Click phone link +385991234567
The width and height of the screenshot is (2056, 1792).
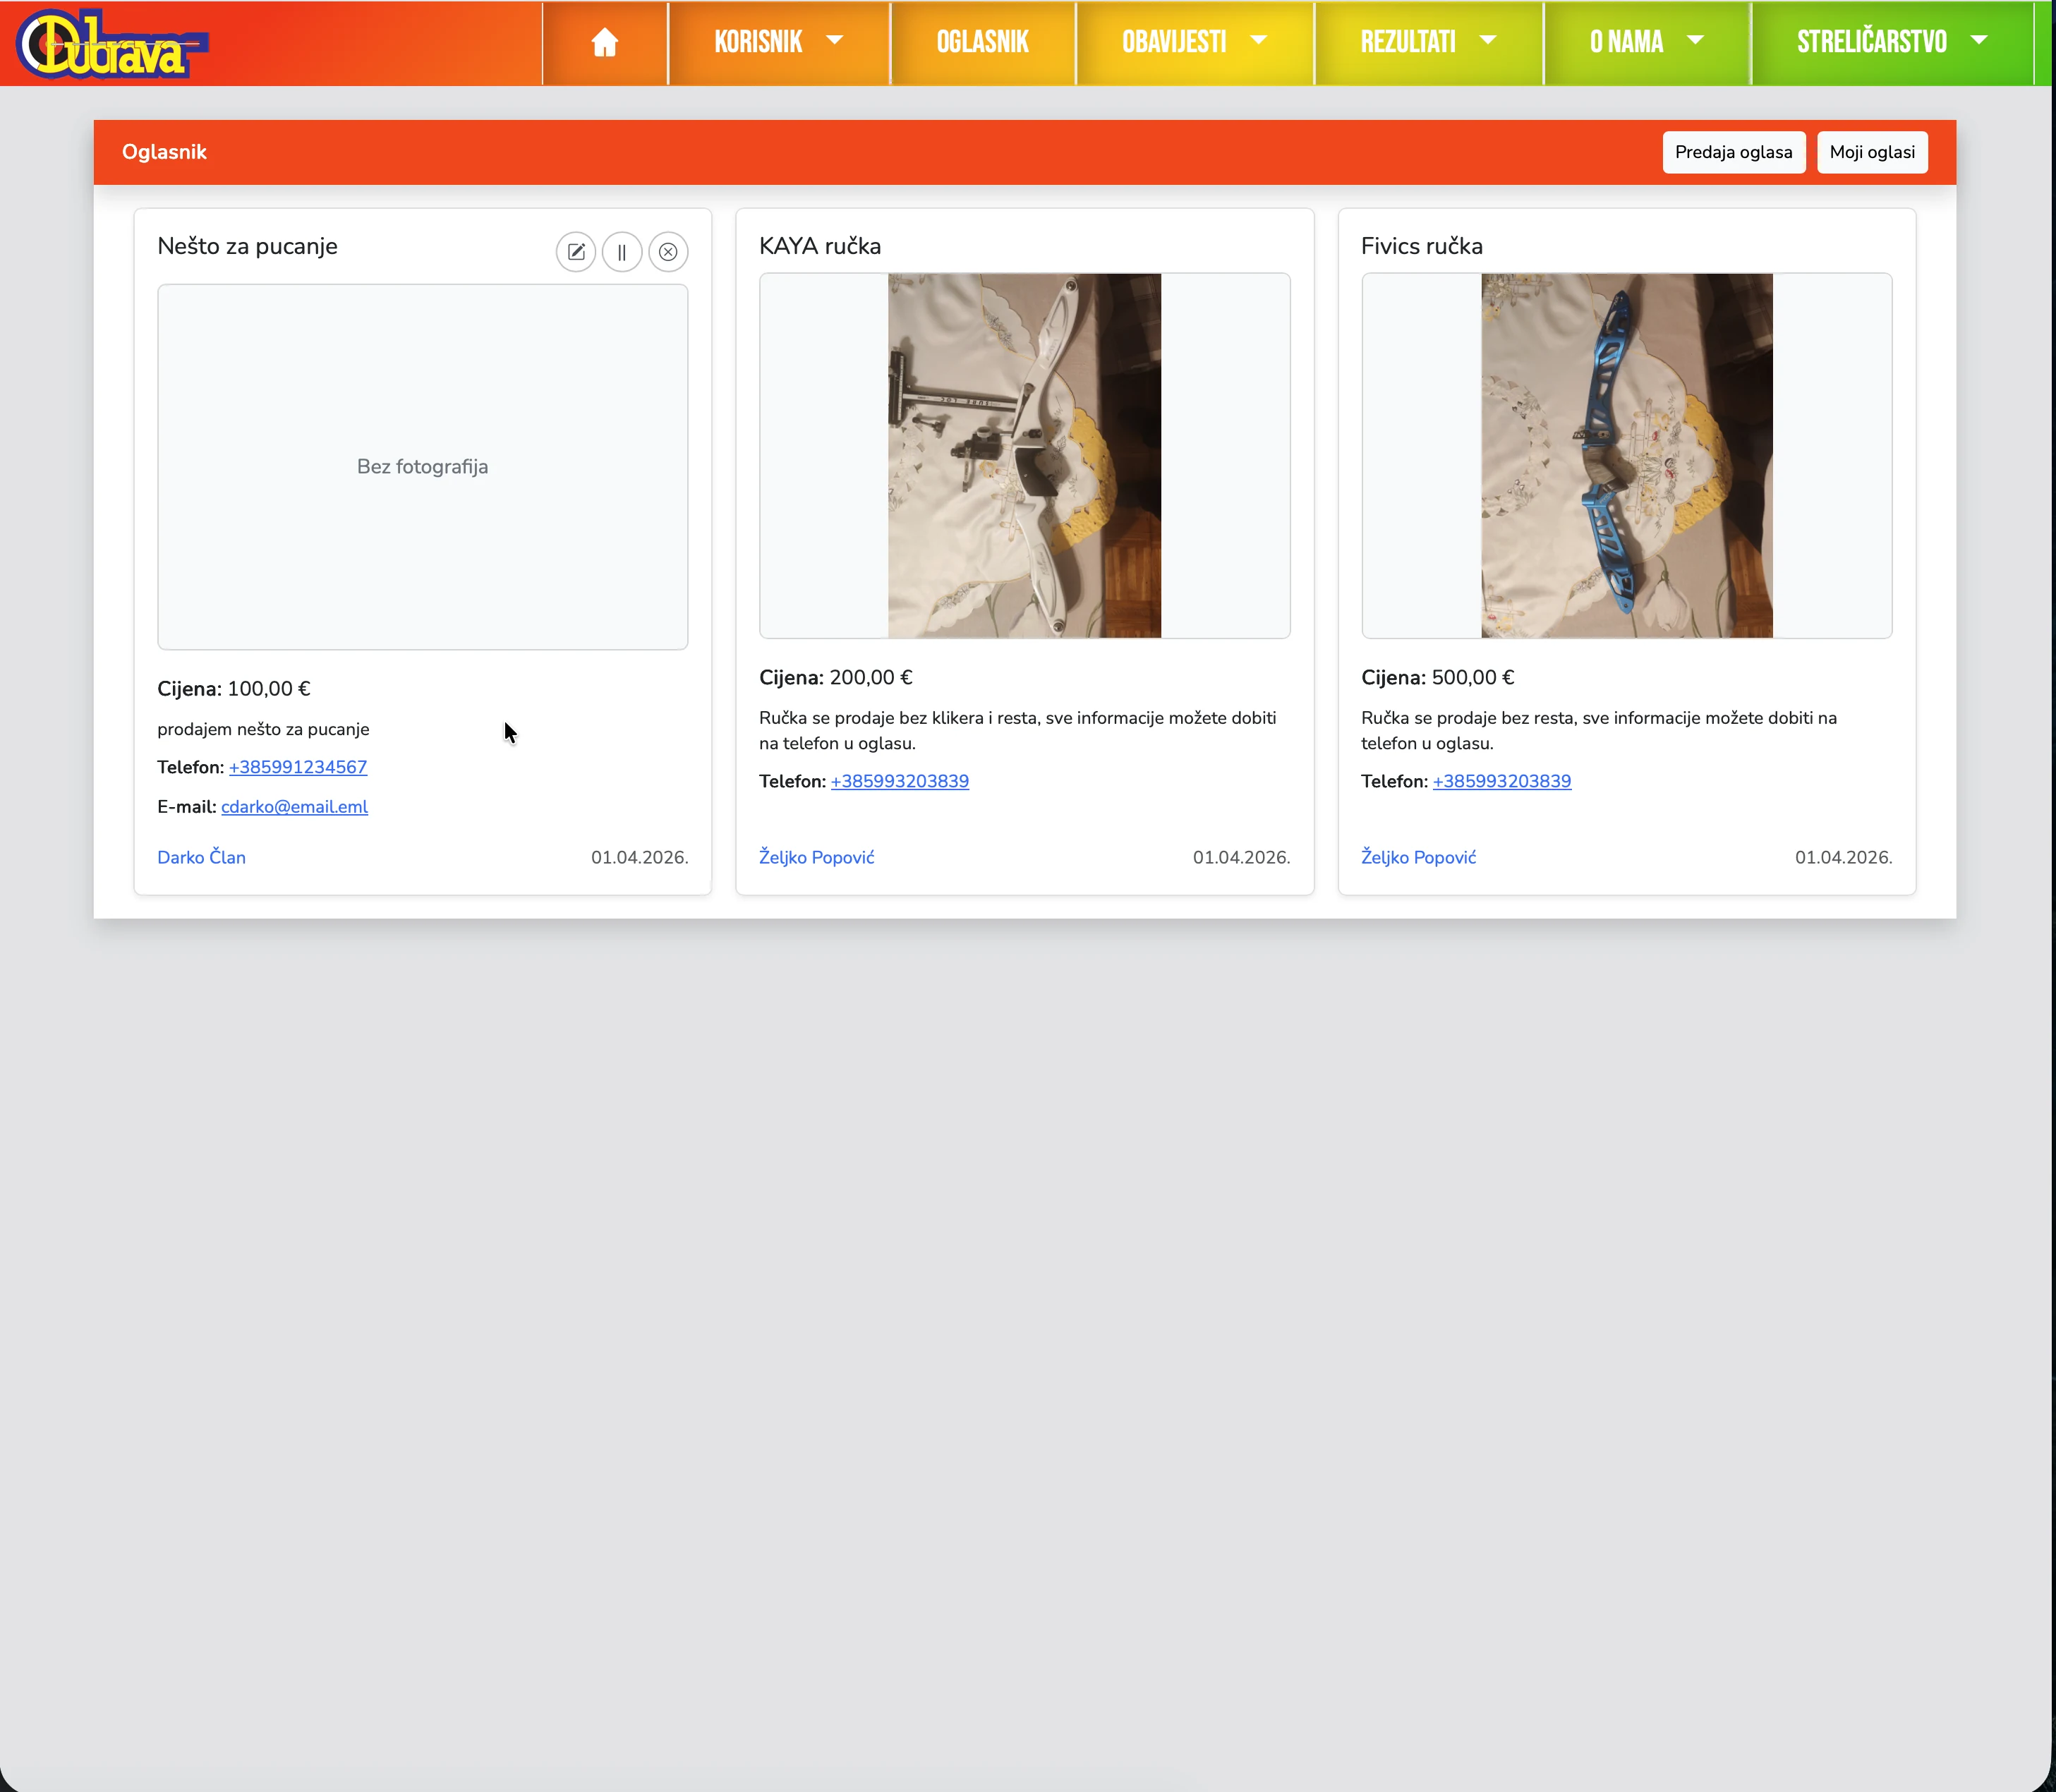298,767
